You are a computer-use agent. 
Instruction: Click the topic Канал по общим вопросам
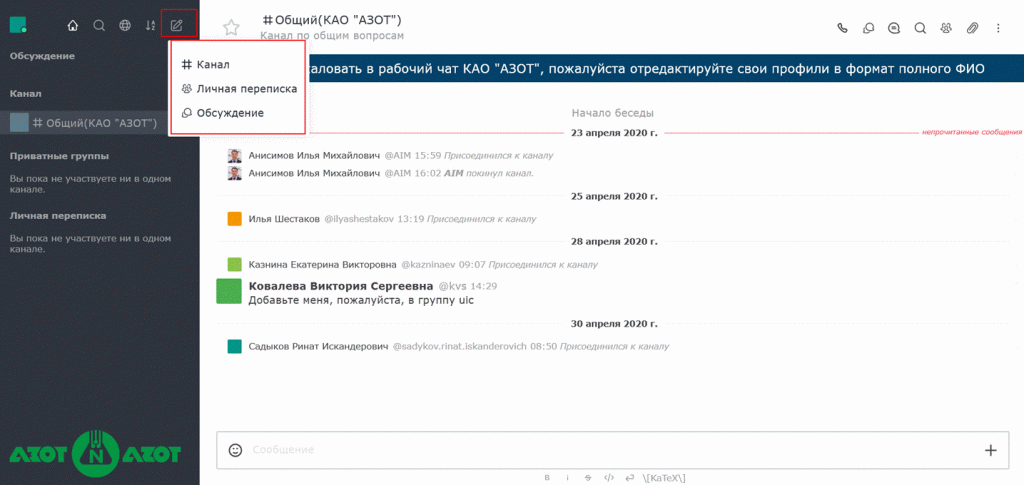click(332, 35)
